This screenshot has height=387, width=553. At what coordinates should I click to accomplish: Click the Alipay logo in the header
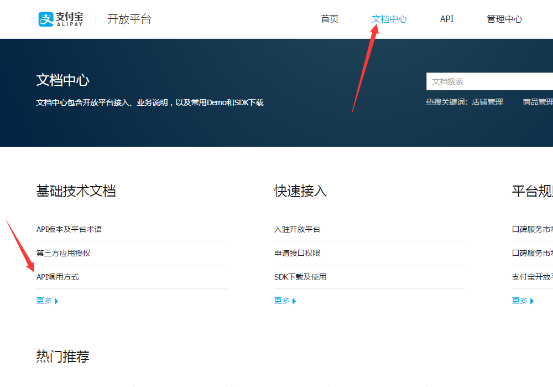pyautogui.click(x=60, y=19)
